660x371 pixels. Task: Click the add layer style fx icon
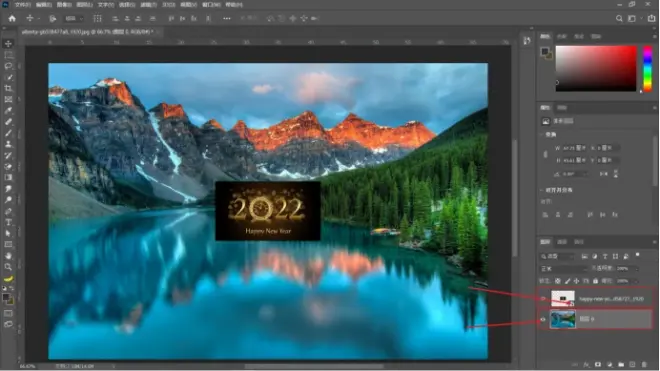click(x=586, y=364)
